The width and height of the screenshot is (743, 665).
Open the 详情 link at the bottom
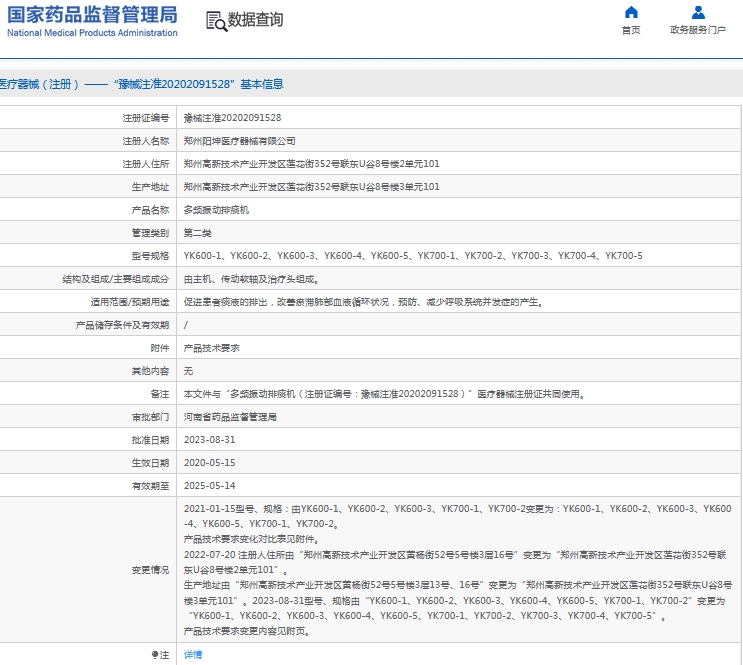[193, 655]
